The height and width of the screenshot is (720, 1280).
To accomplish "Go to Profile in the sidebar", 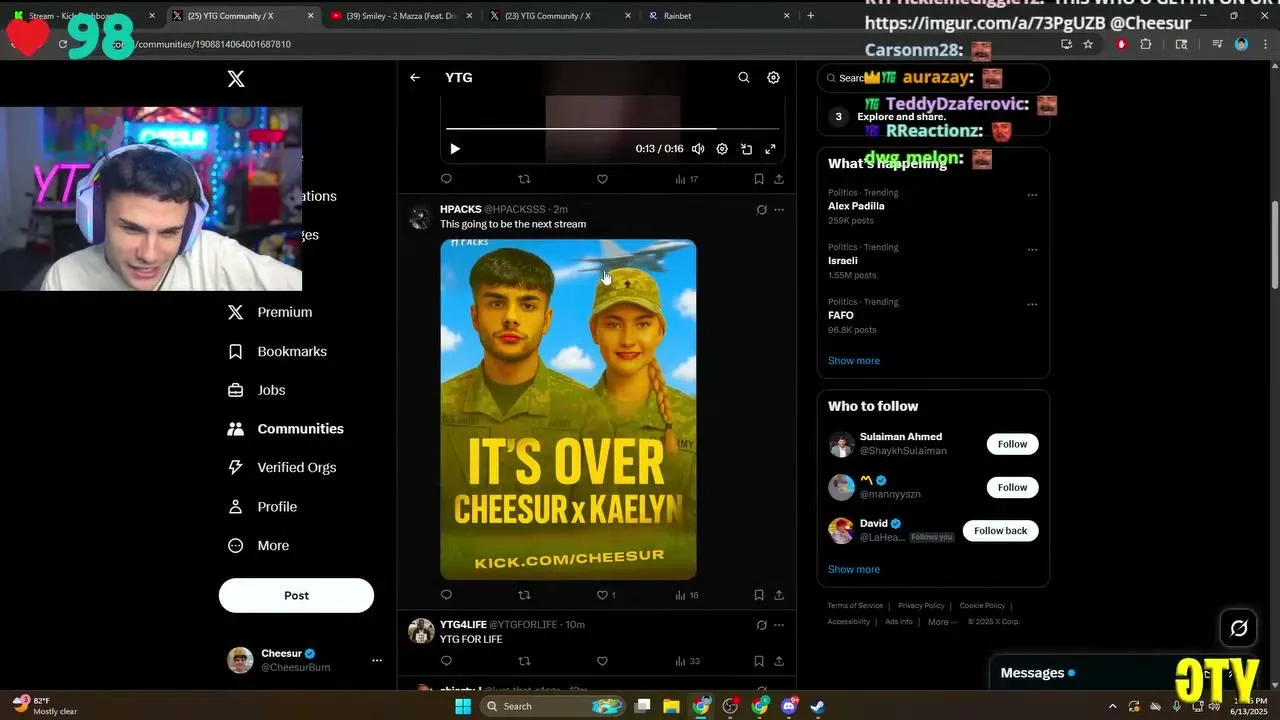I will pyautogui.click(x=262, y=507).
